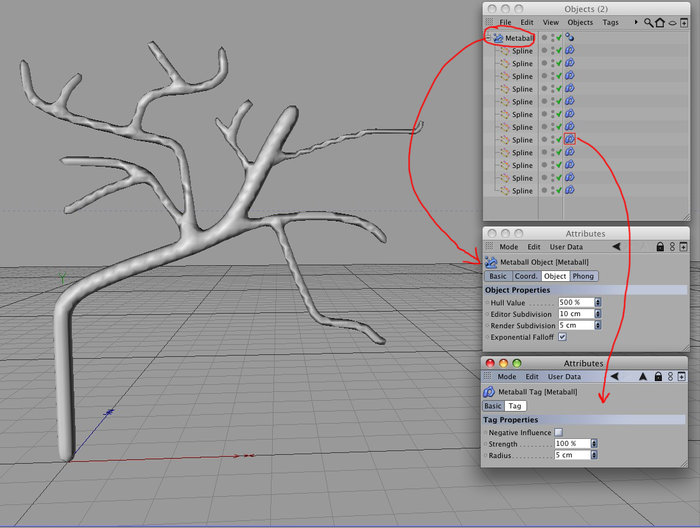Toggle green checkmark of the first Spline row
This screenshot has width=700, height=528.
click(x=559, y=51)
